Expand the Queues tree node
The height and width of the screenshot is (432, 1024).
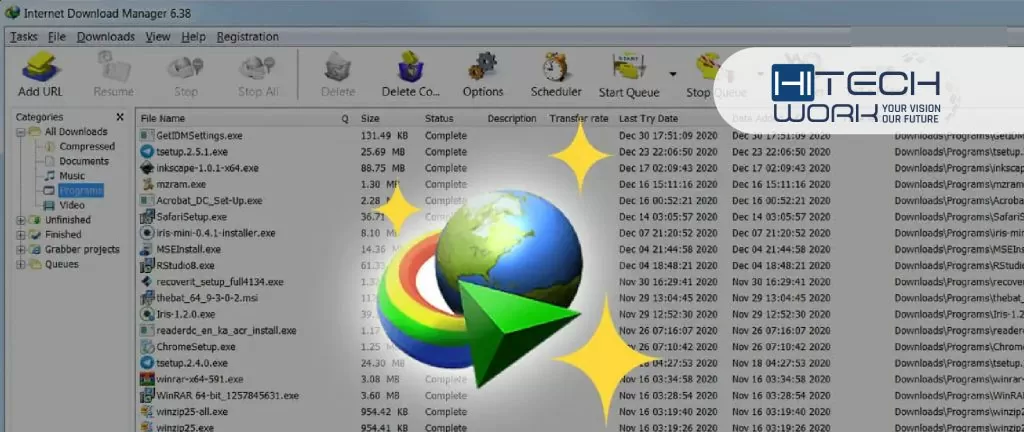point(21,264)
